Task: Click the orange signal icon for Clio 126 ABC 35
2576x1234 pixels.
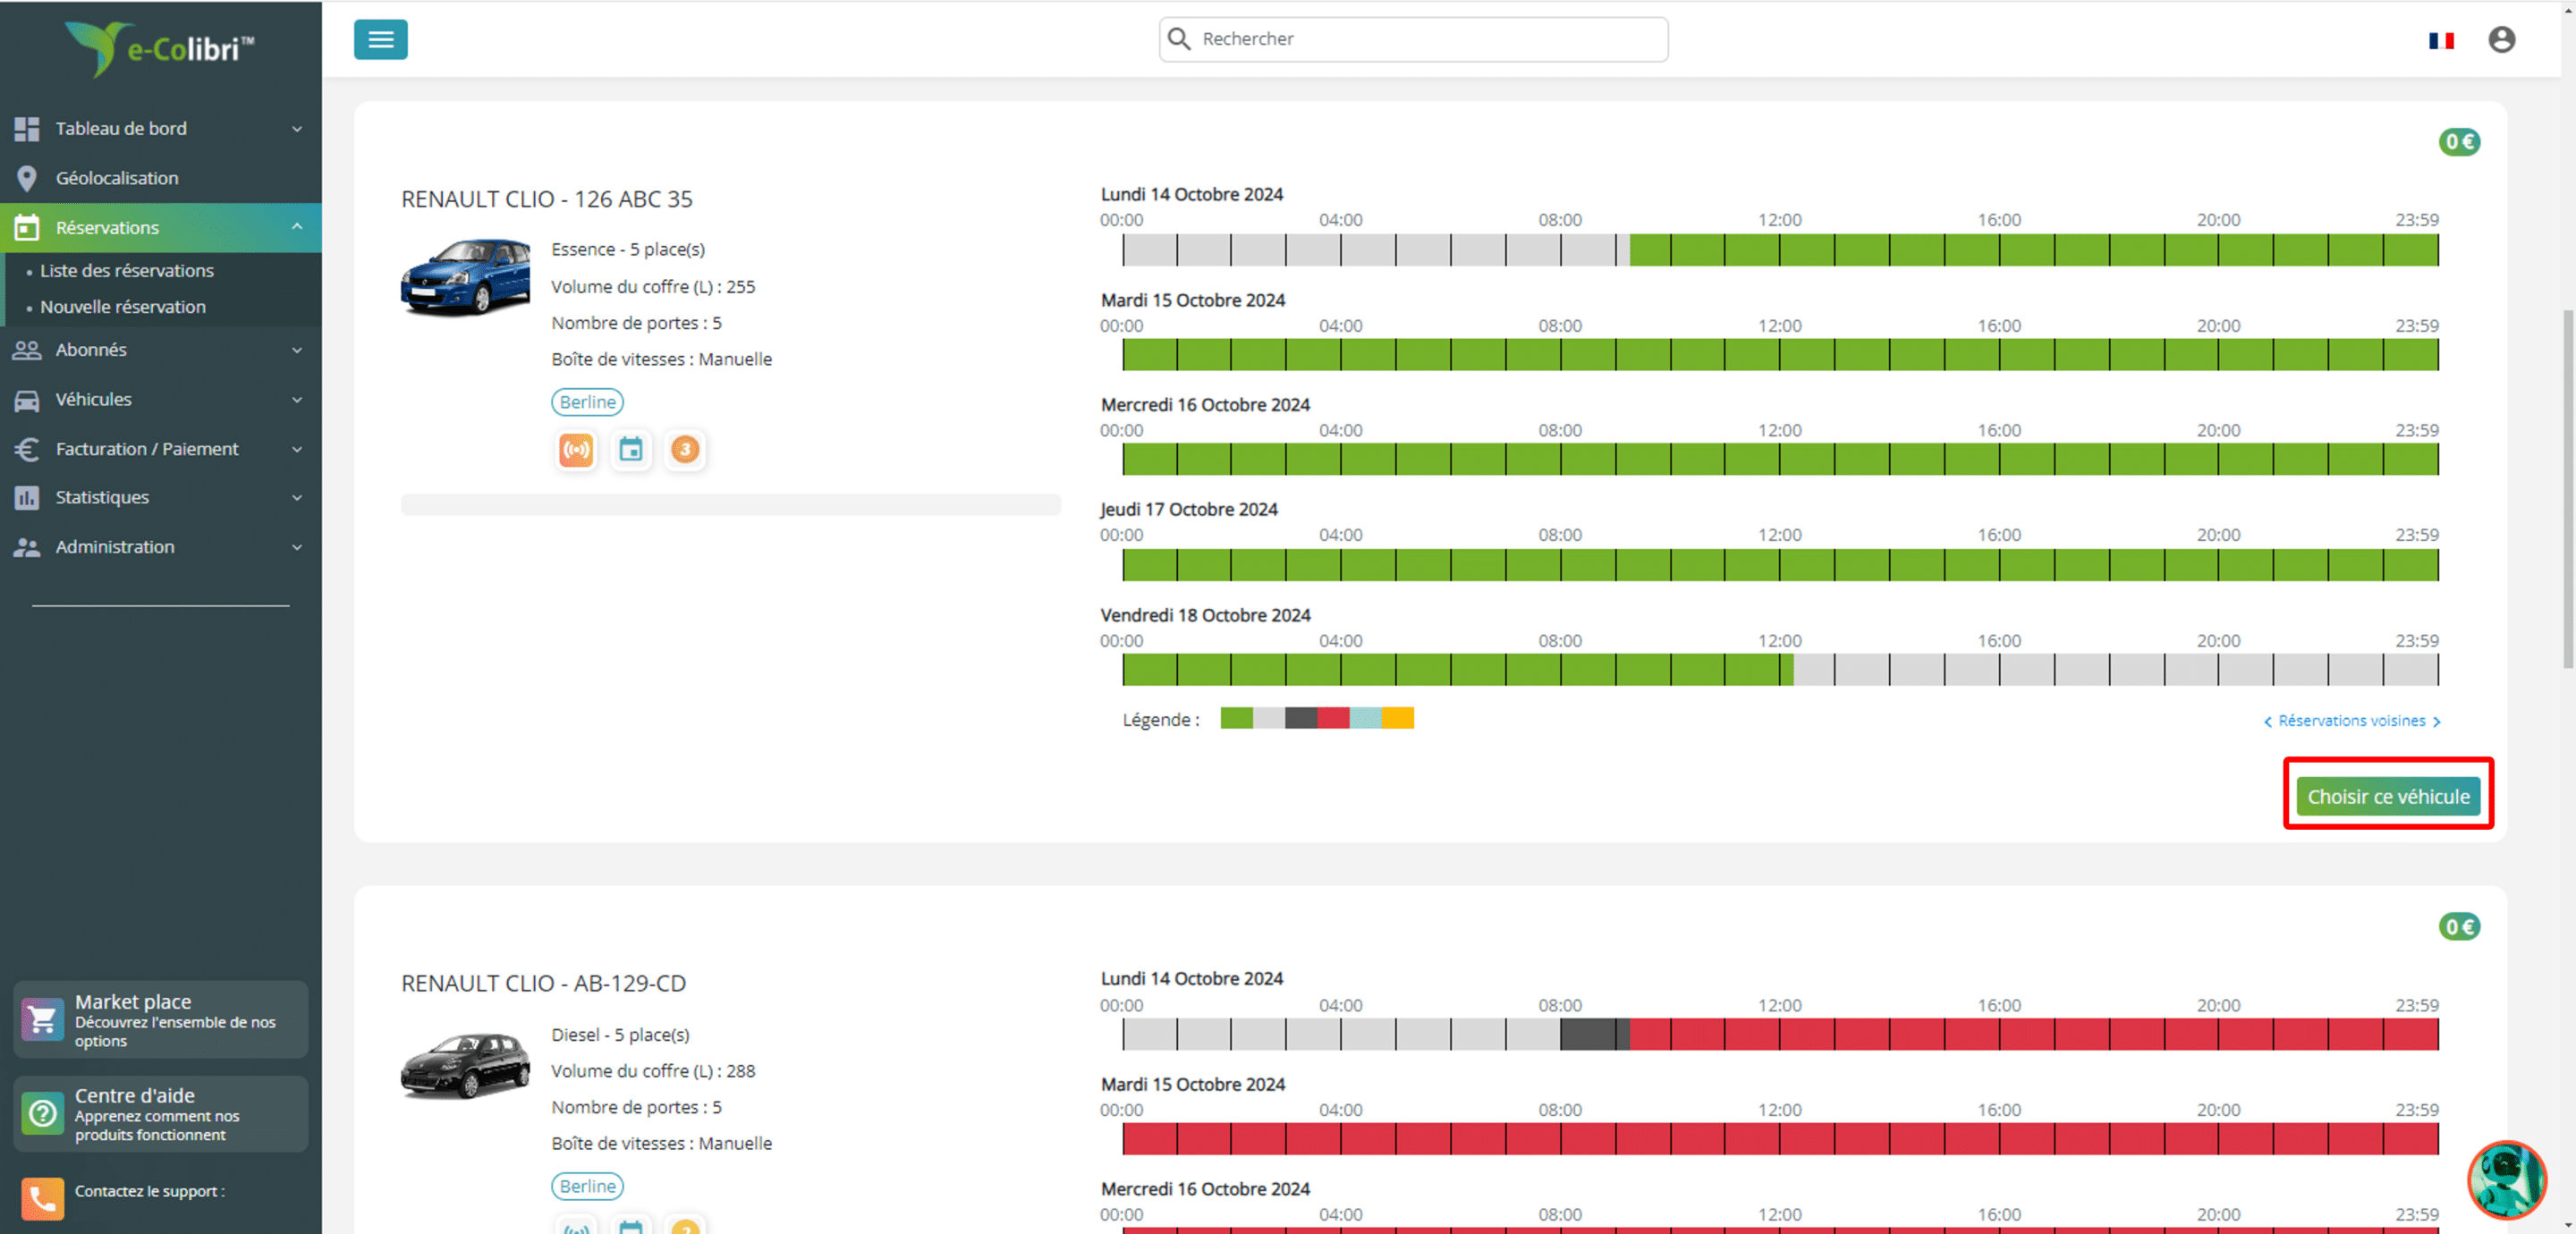Action: (x=576, y=450)
